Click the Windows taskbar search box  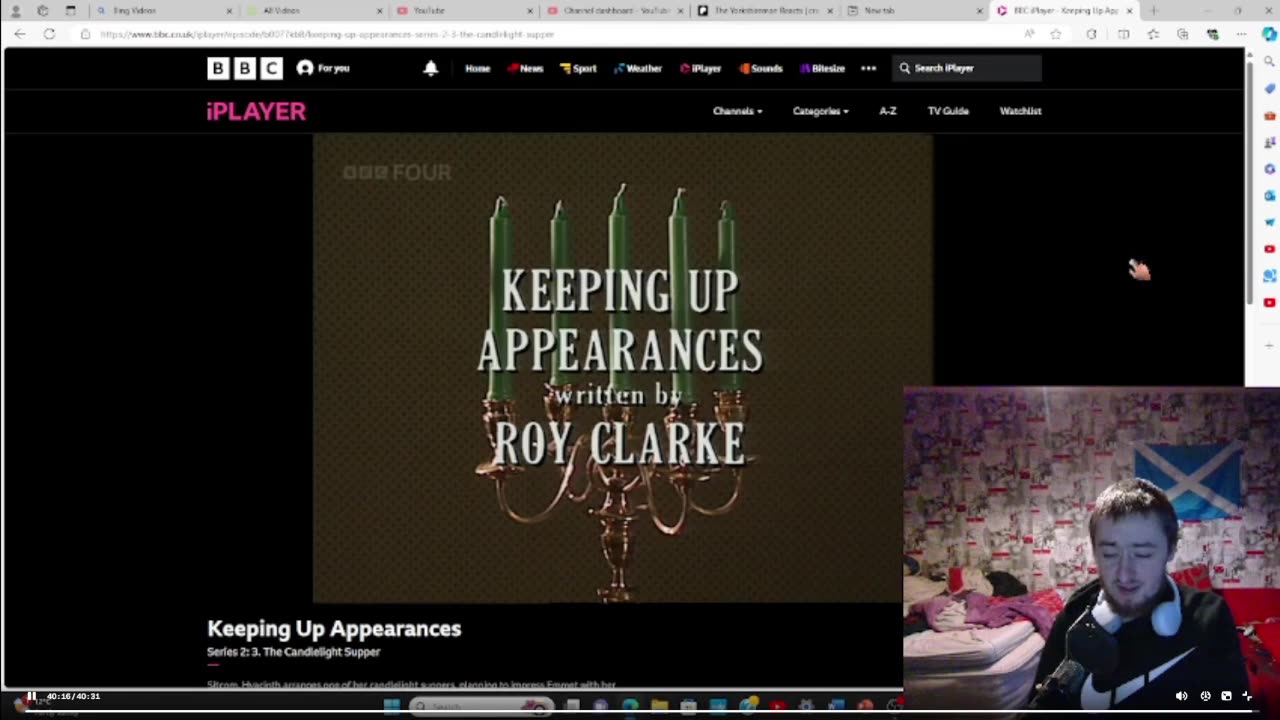pos(480,707)
